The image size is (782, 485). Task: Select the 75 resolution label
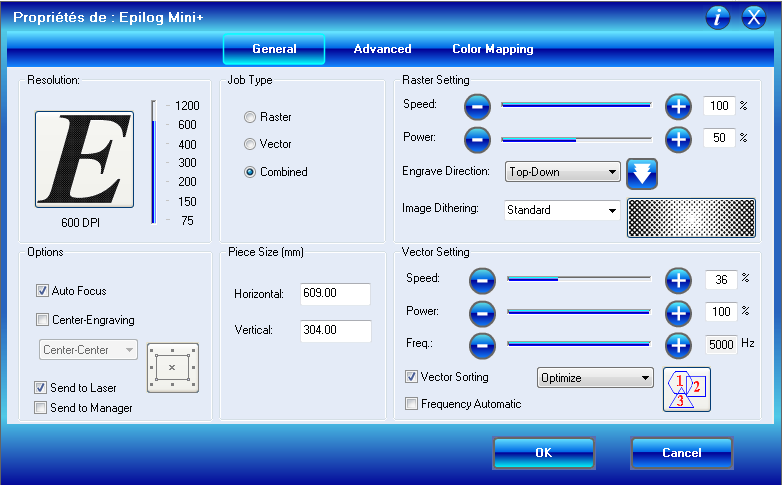point(187,221)
